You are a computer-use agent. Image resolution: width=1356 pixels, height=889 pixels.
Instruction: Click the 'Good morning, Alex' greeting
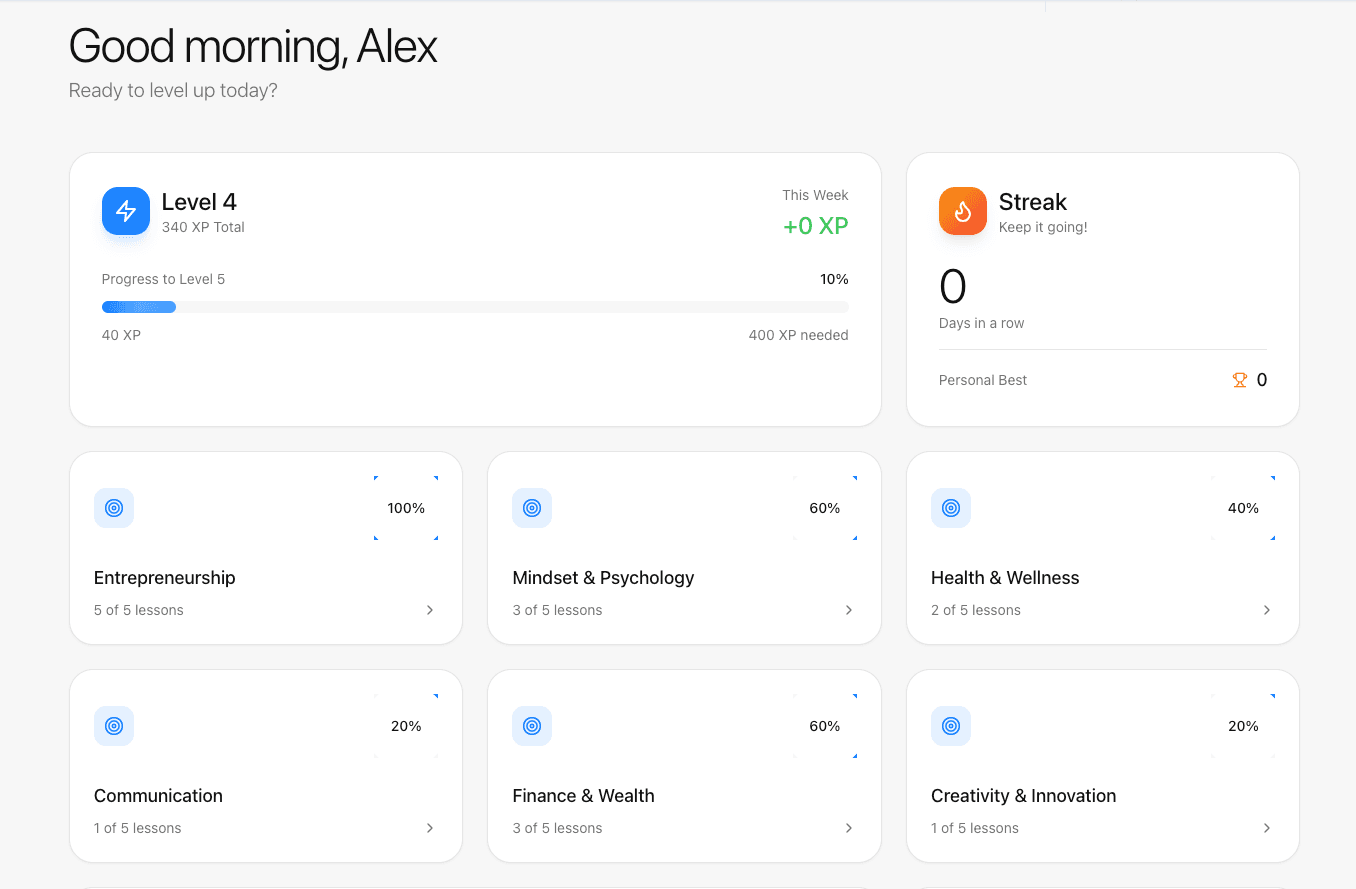click(x=253, y=46)
